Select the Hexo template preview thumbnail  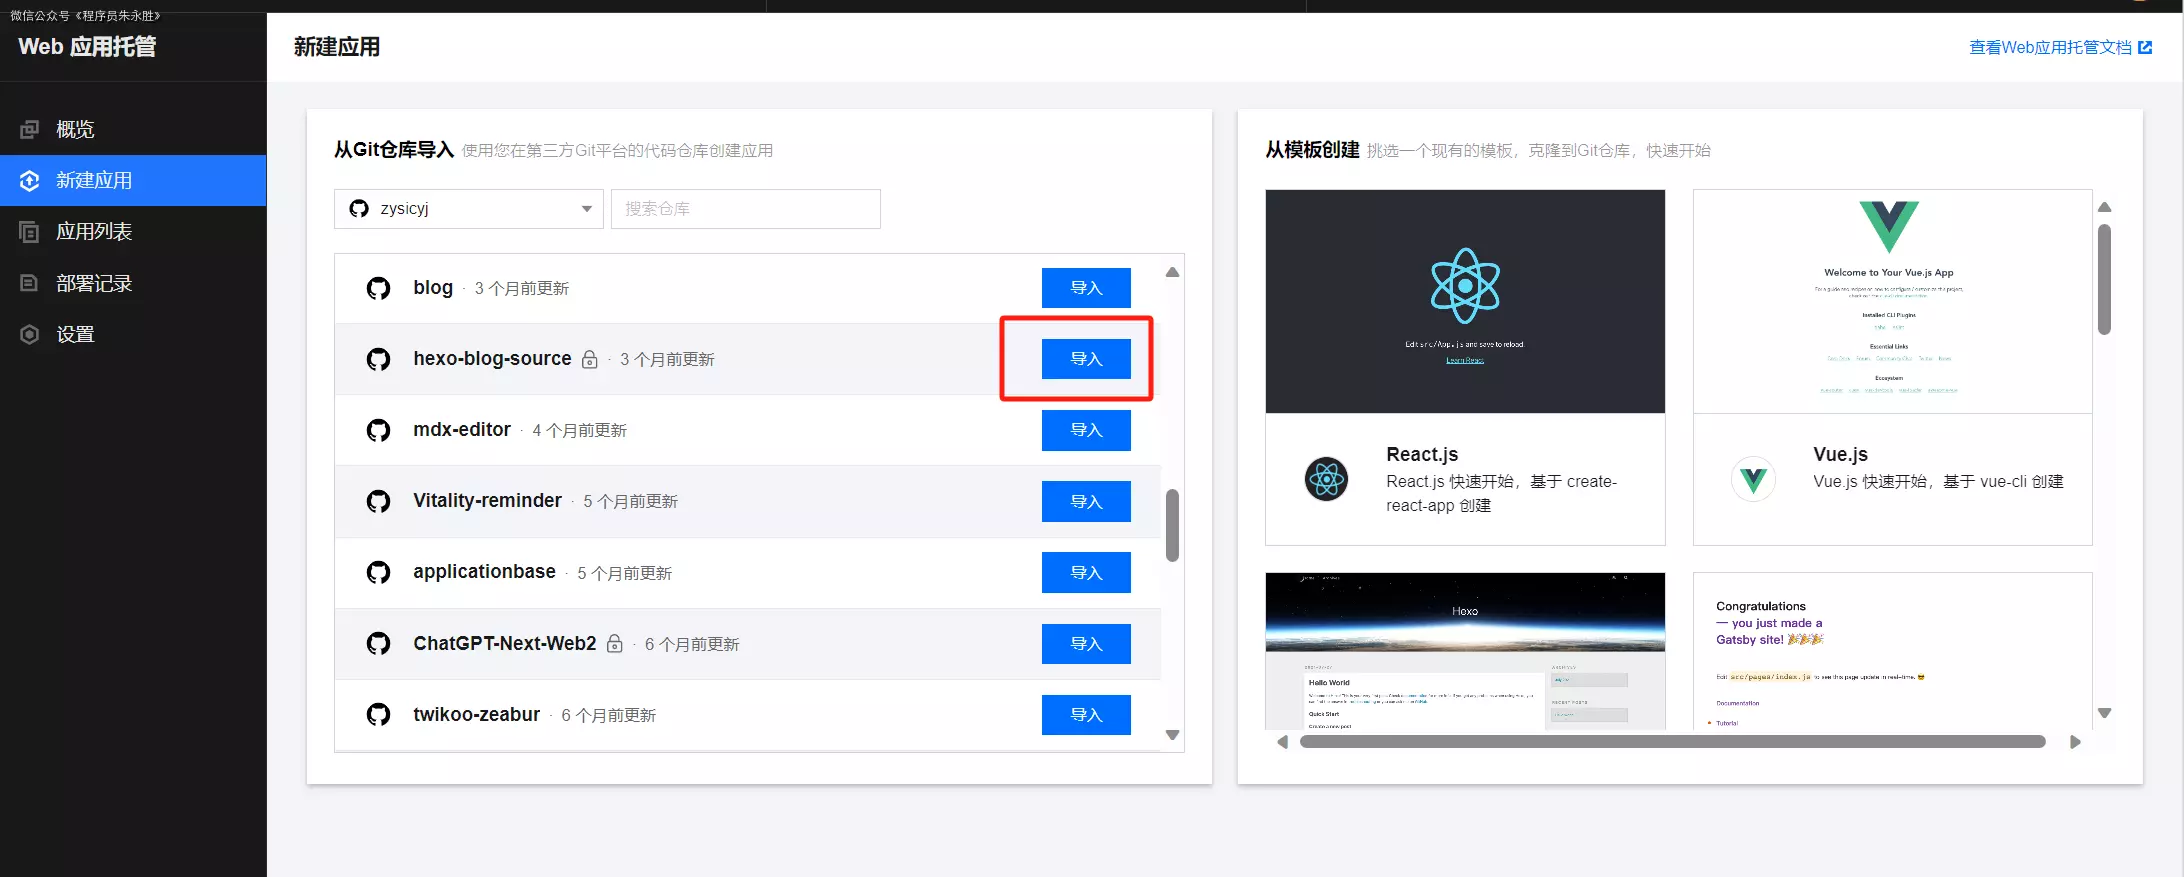click(1465, 650)
